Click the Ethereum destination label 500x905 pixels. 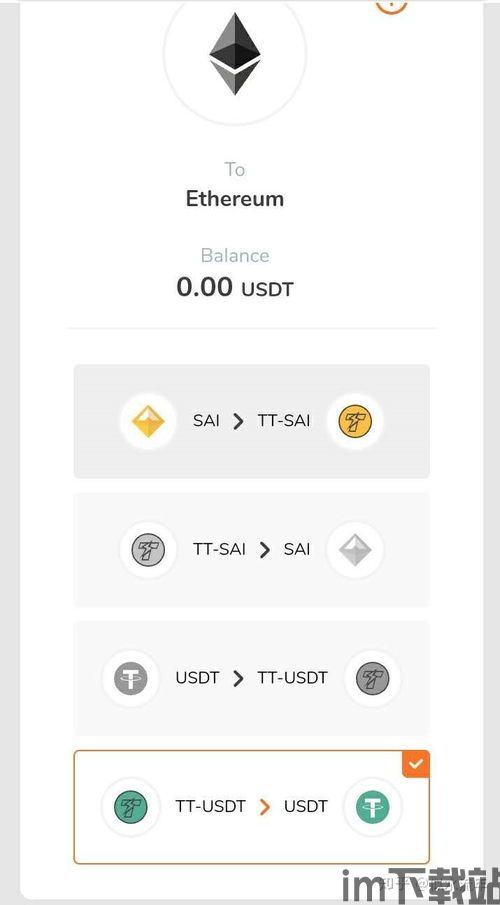click(x=235, y=199)
